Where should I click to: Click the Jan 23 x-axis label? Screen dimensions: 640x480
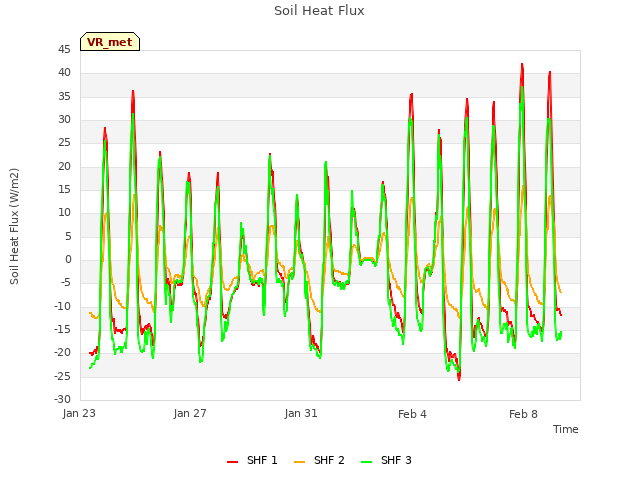(x=79, y=413)
